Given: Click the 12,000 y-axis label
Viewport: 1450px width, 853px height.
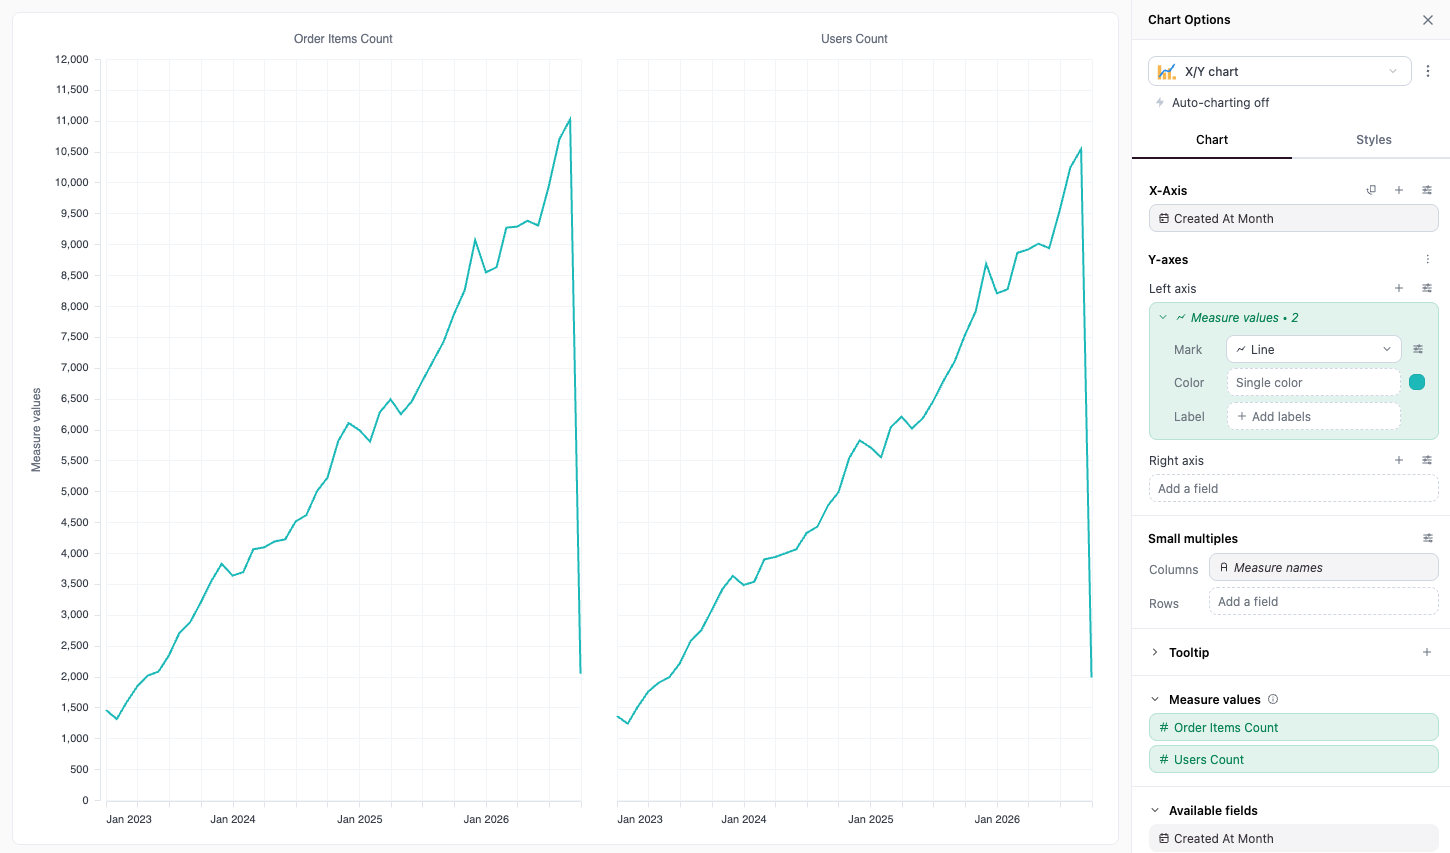Looking at the screenshot, I should (x=72, y=59).
